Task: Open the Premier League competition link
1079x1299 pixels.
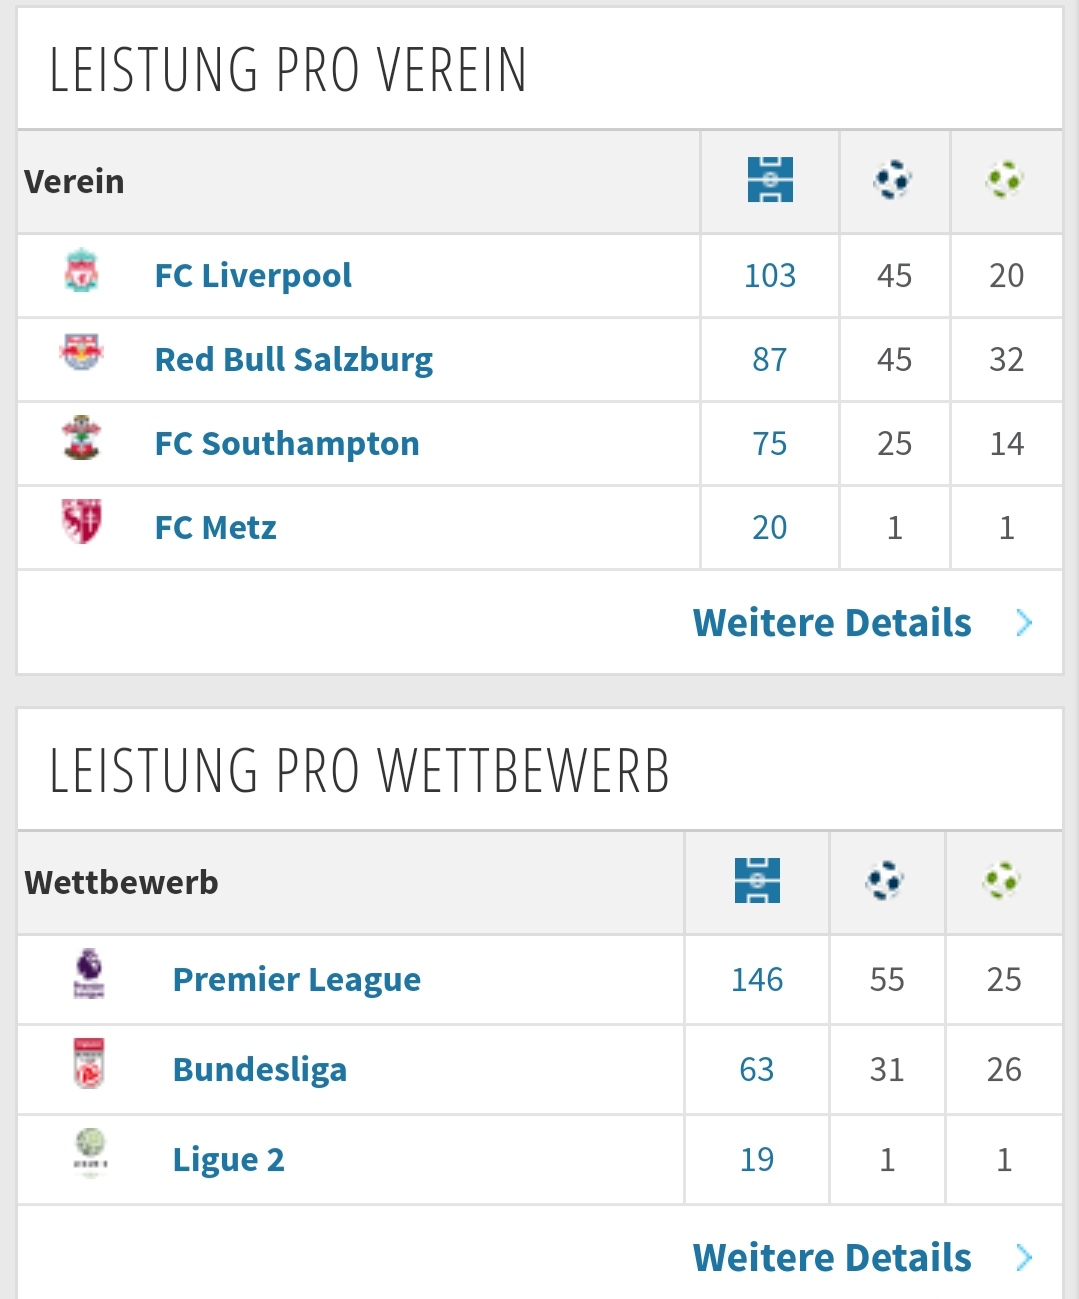Action: pos(297,979)
